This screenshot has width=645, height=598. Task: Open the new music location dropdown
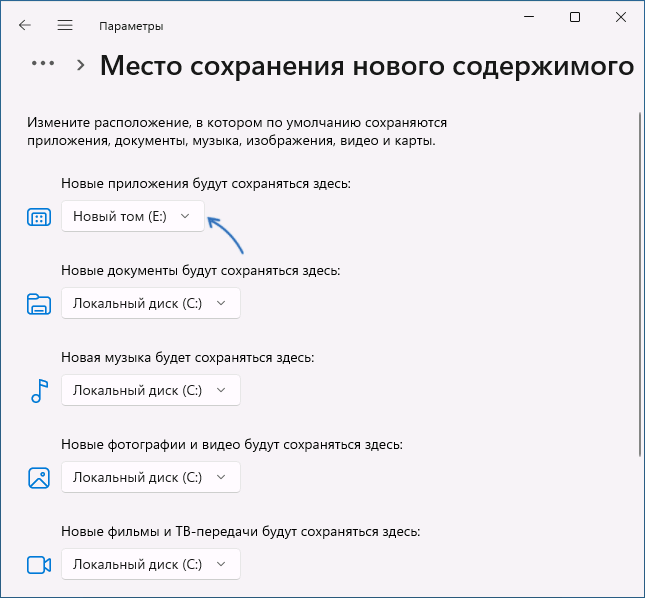click(151, 390)
